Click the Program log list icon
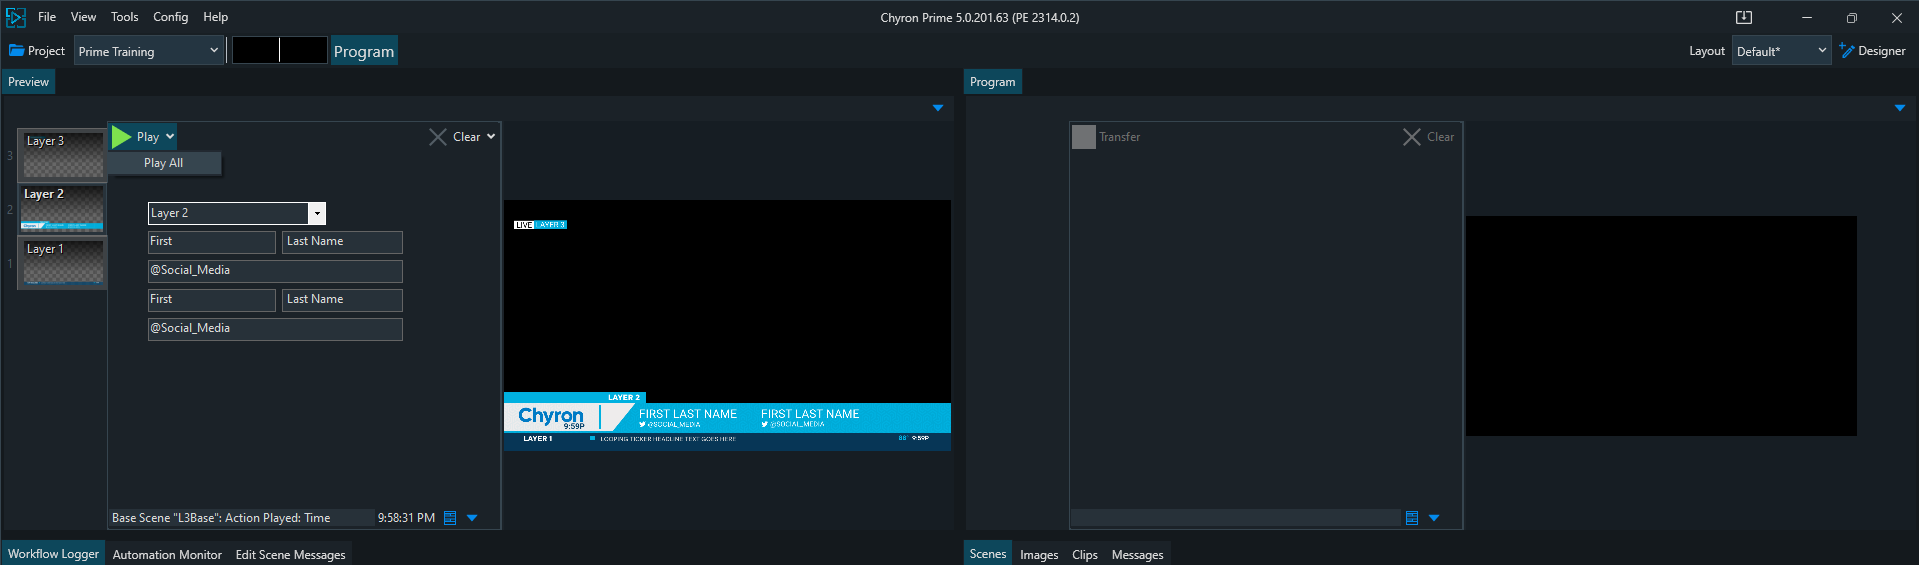Image resolution: width=1919 pixels, height=565 pixels. [x=1412, y=518]
